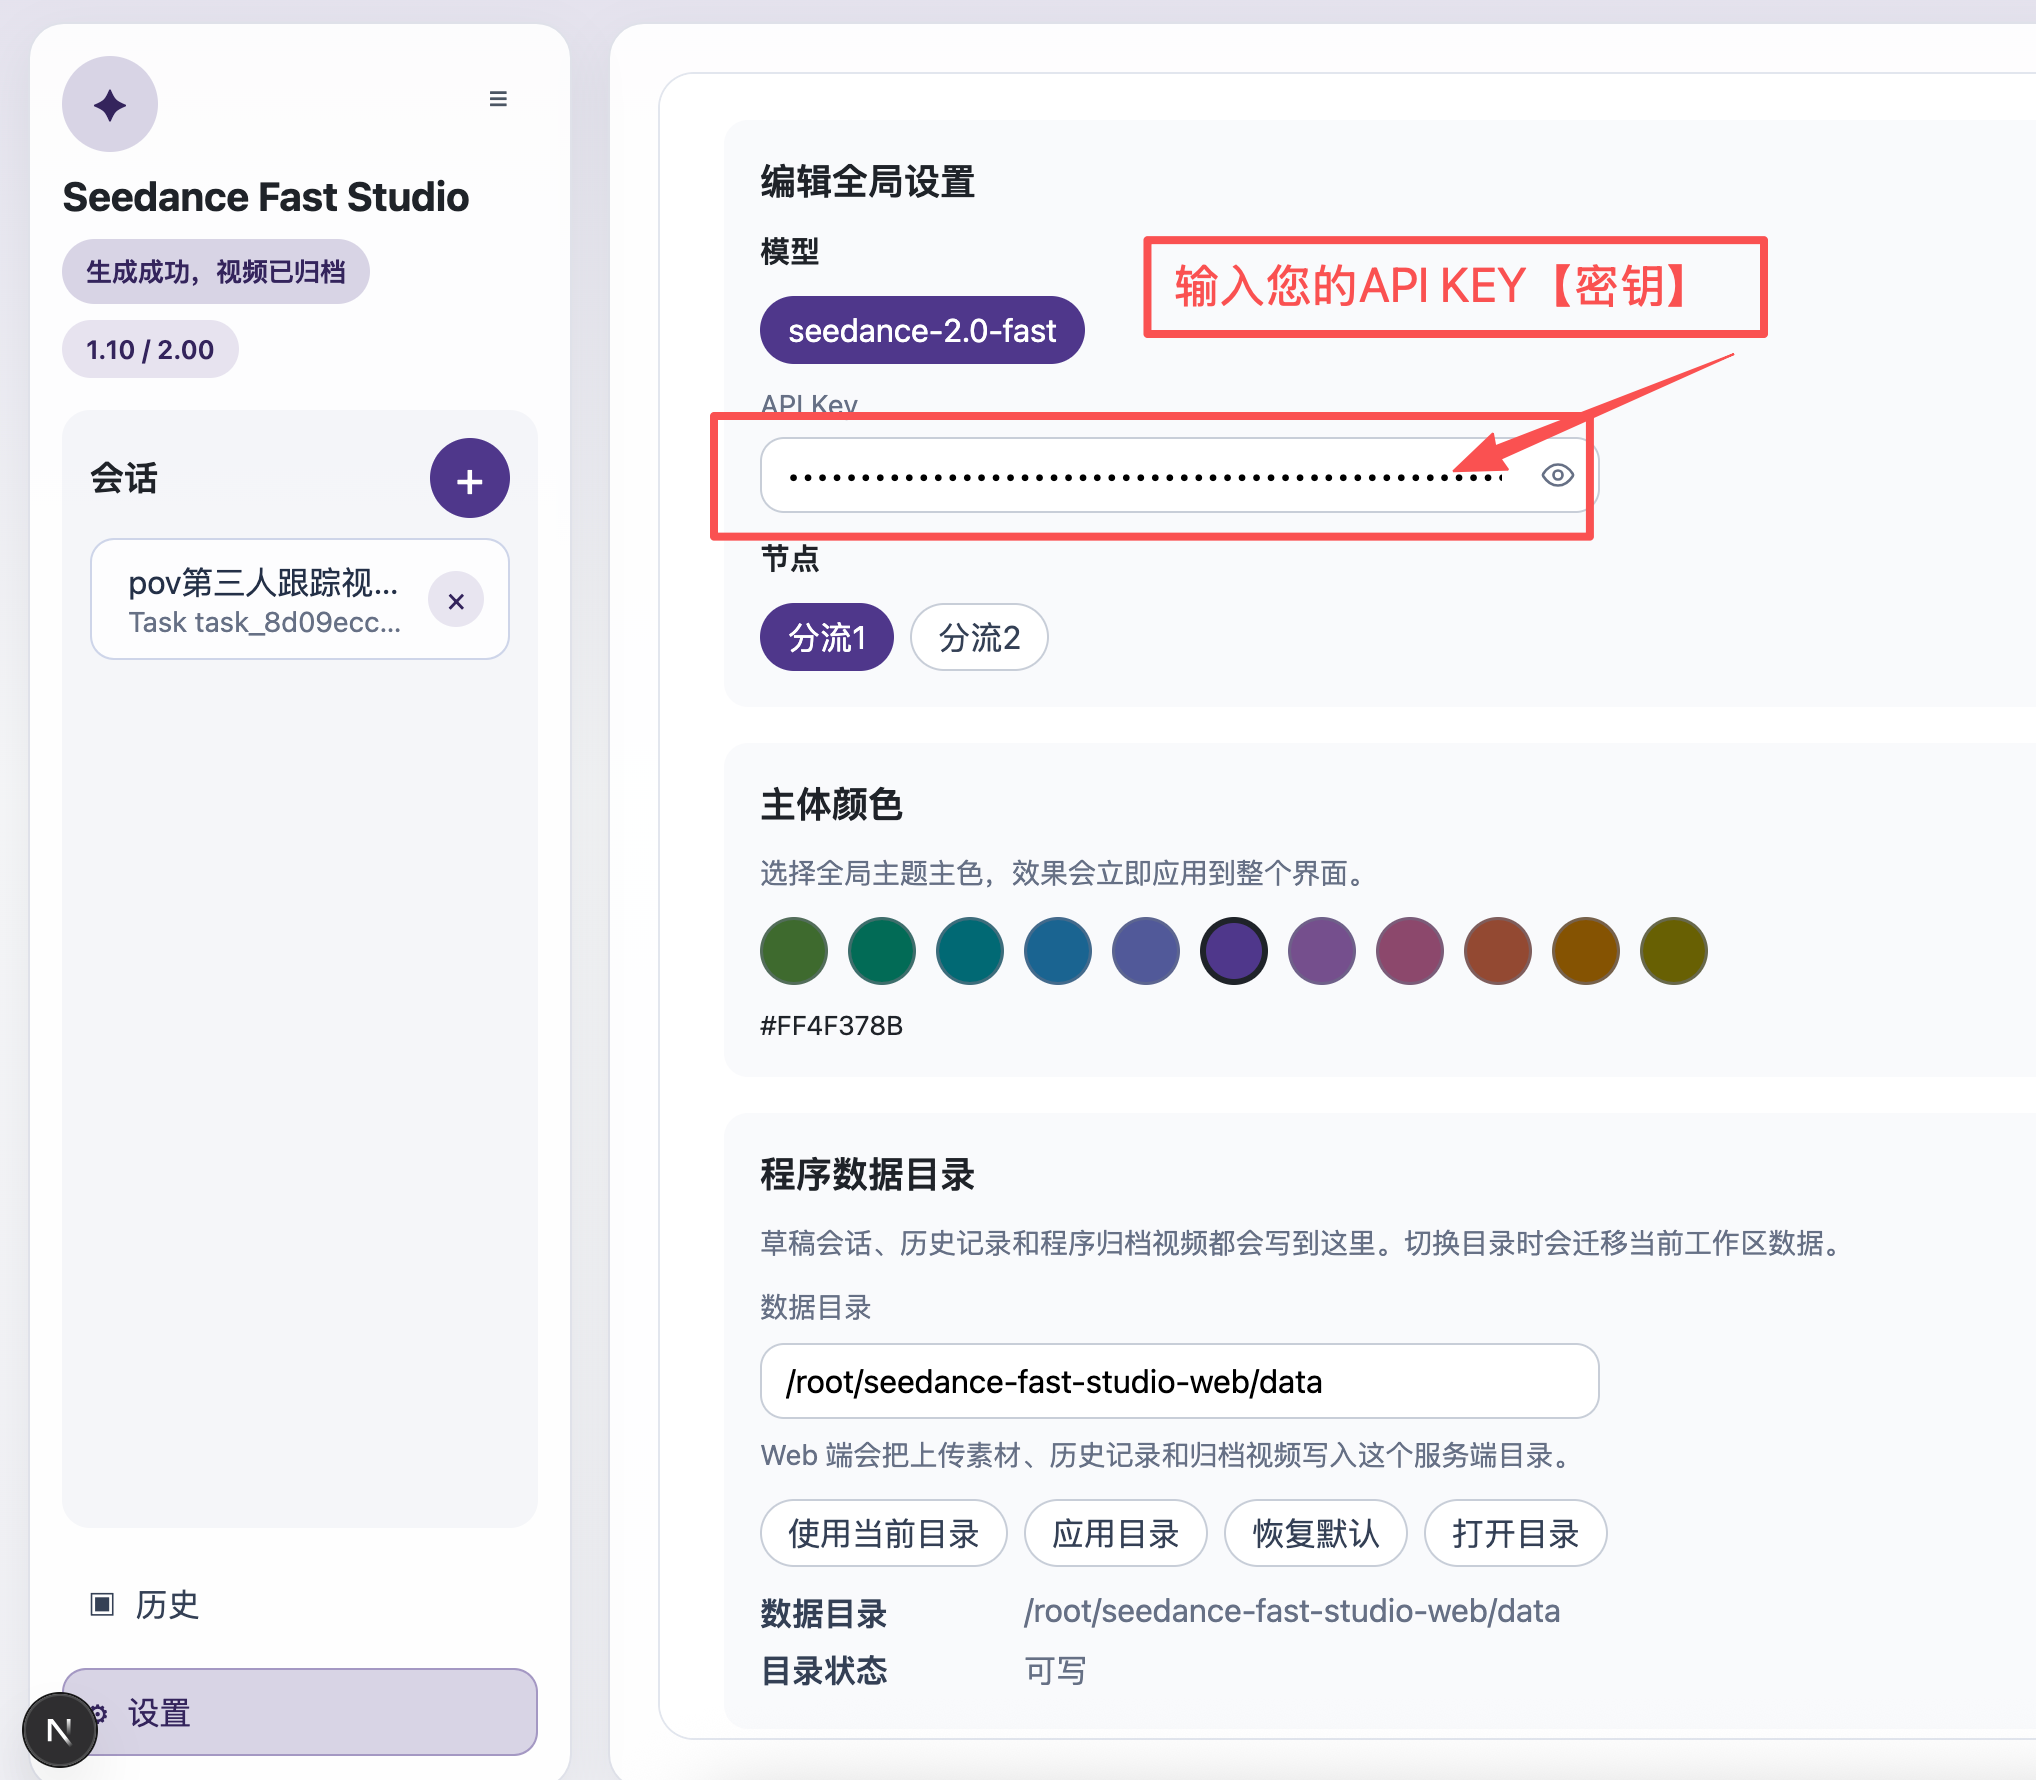Click the 恢复默认 button

tap(1316, 1533)
